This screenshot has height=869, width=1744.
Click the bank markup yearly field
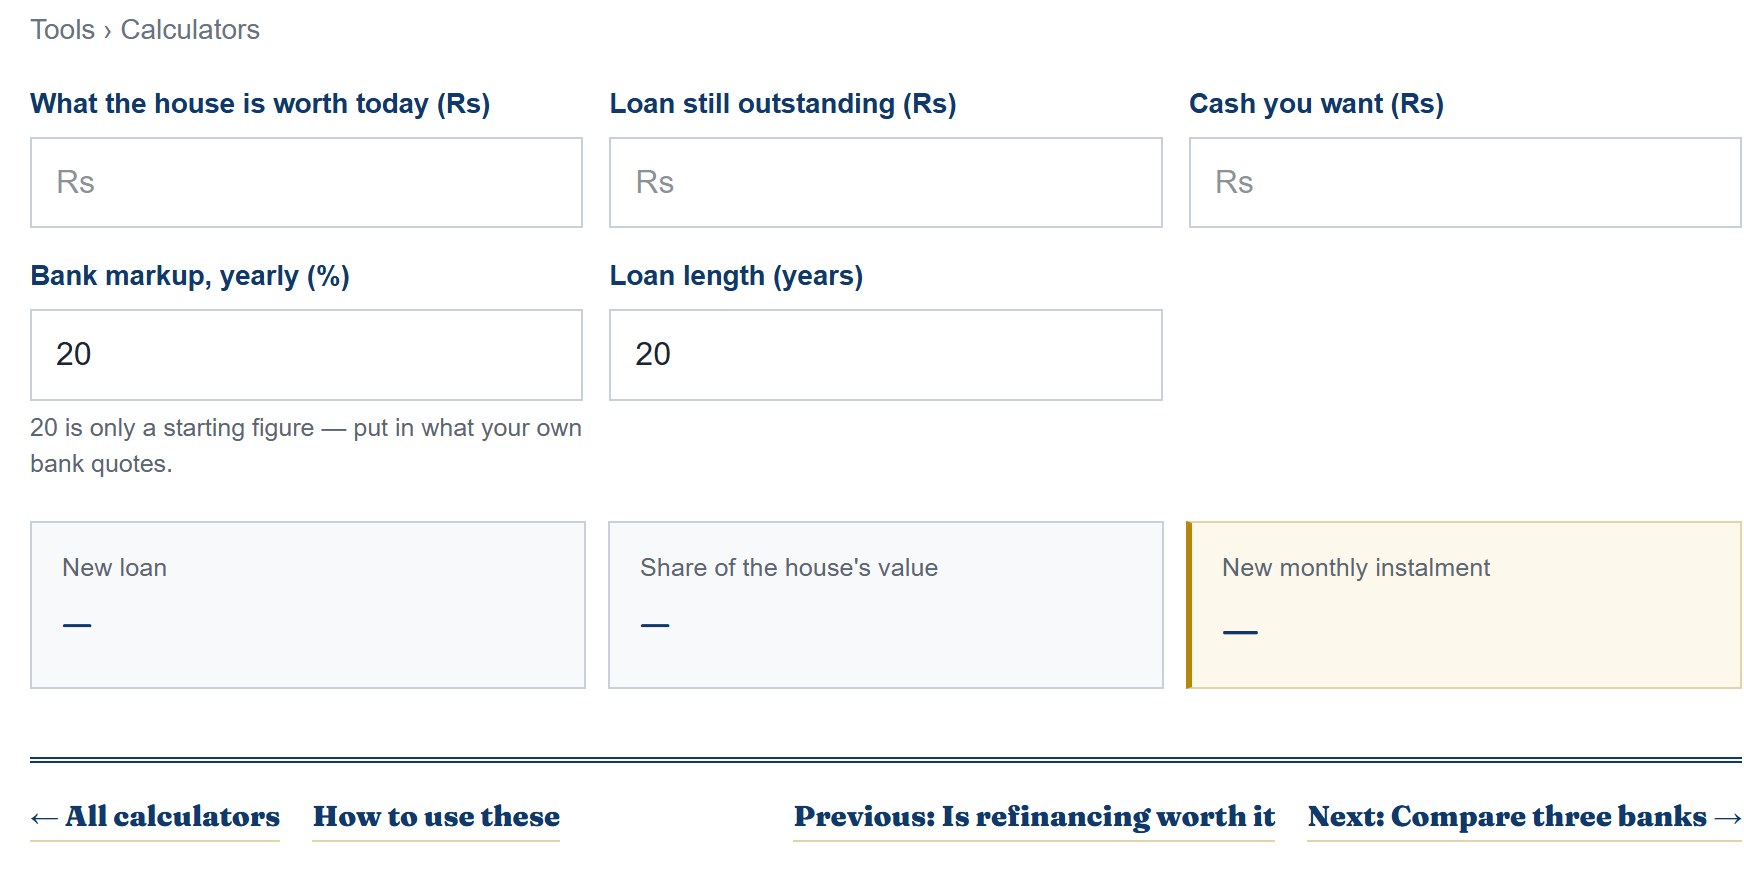306,355
